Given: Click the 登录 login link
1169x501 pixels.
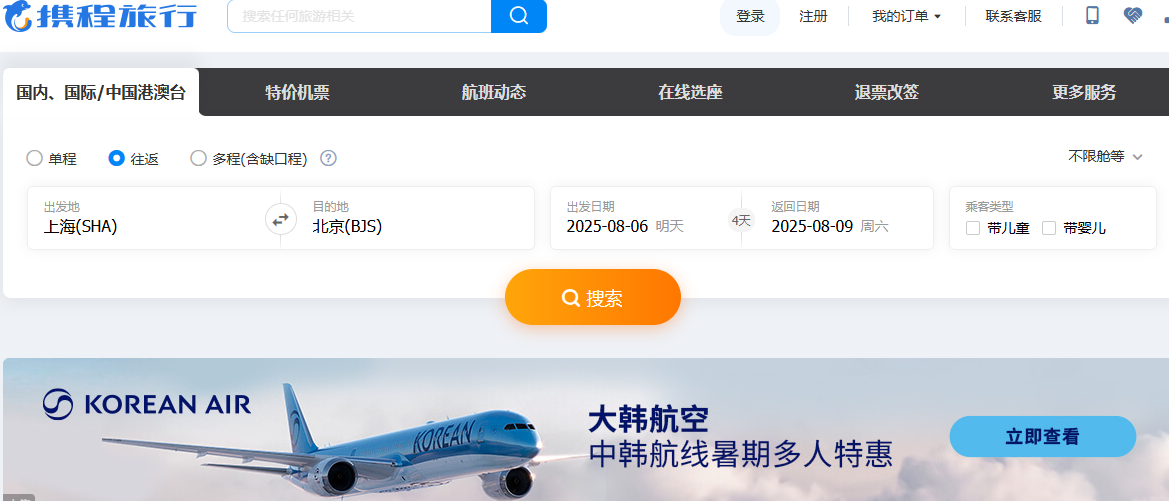Looking at the screenshot, I should 750,16.
